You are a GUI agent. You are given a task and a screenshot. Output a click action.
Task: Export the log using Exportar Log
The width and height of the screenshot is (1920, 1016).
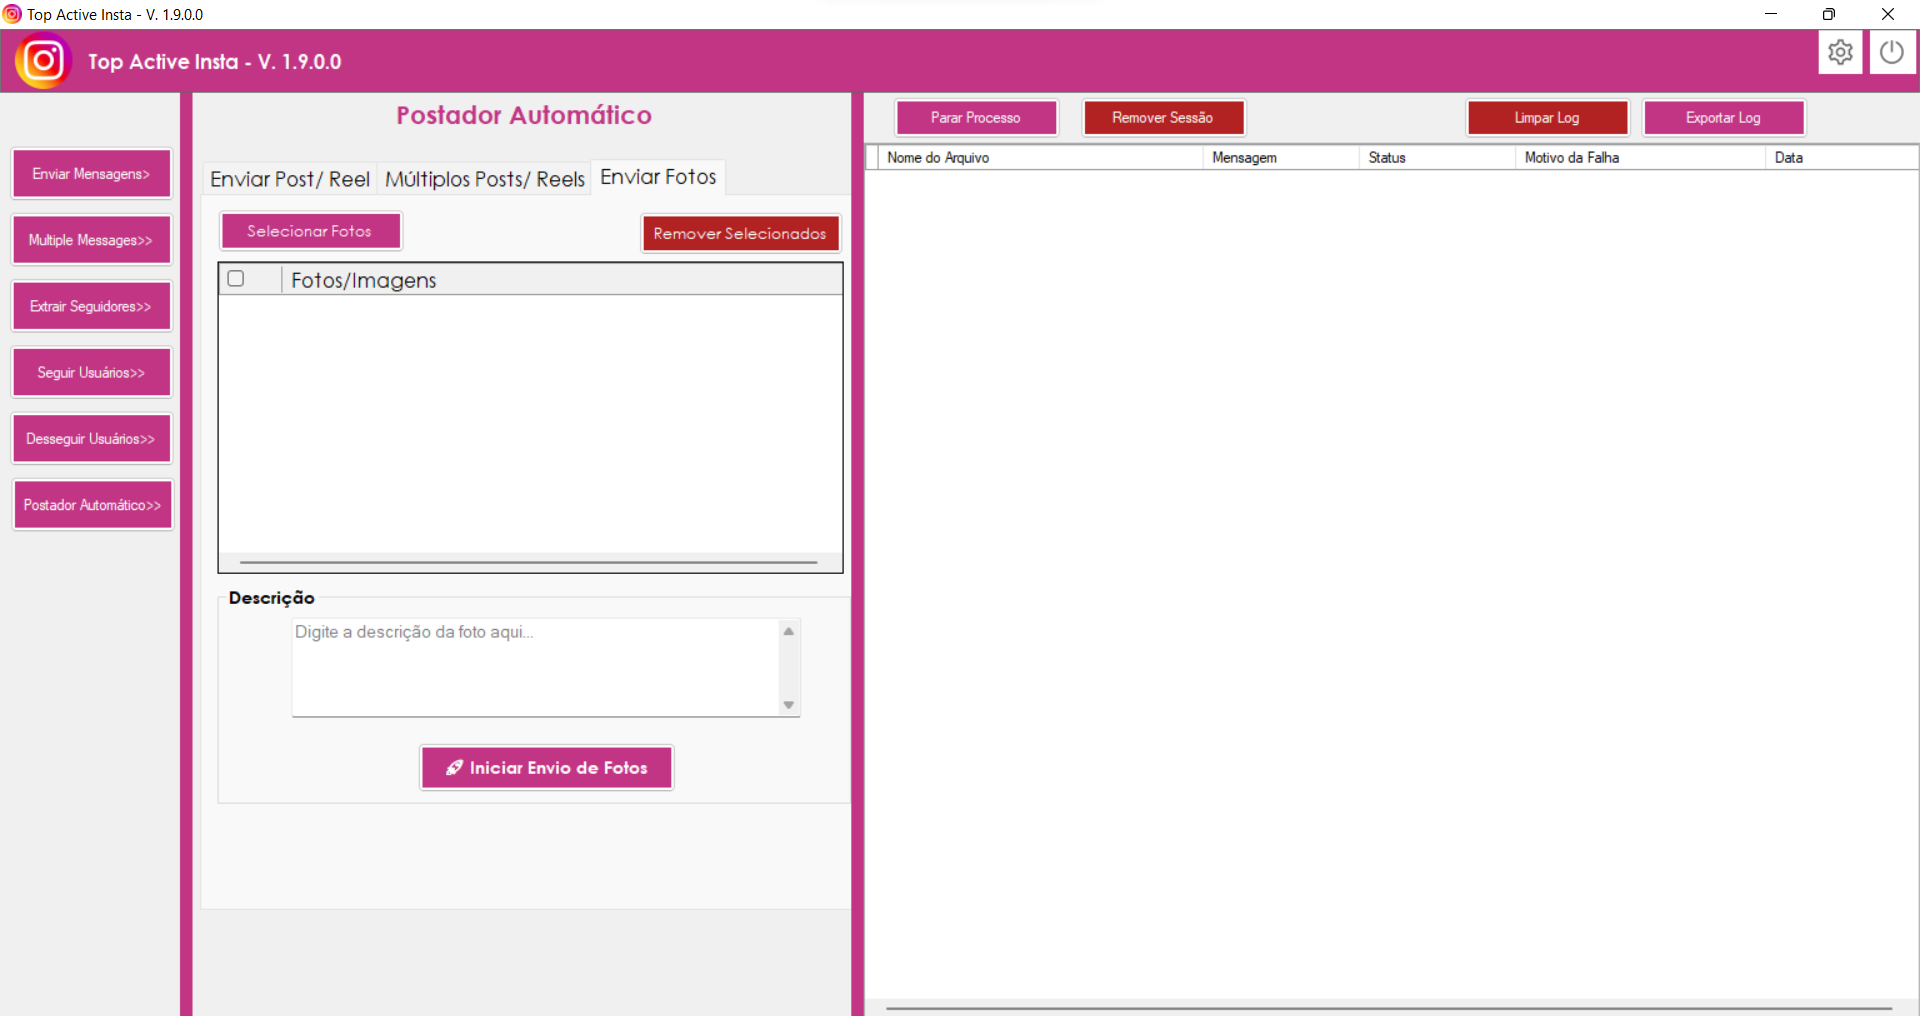(x=1723, y=118)
